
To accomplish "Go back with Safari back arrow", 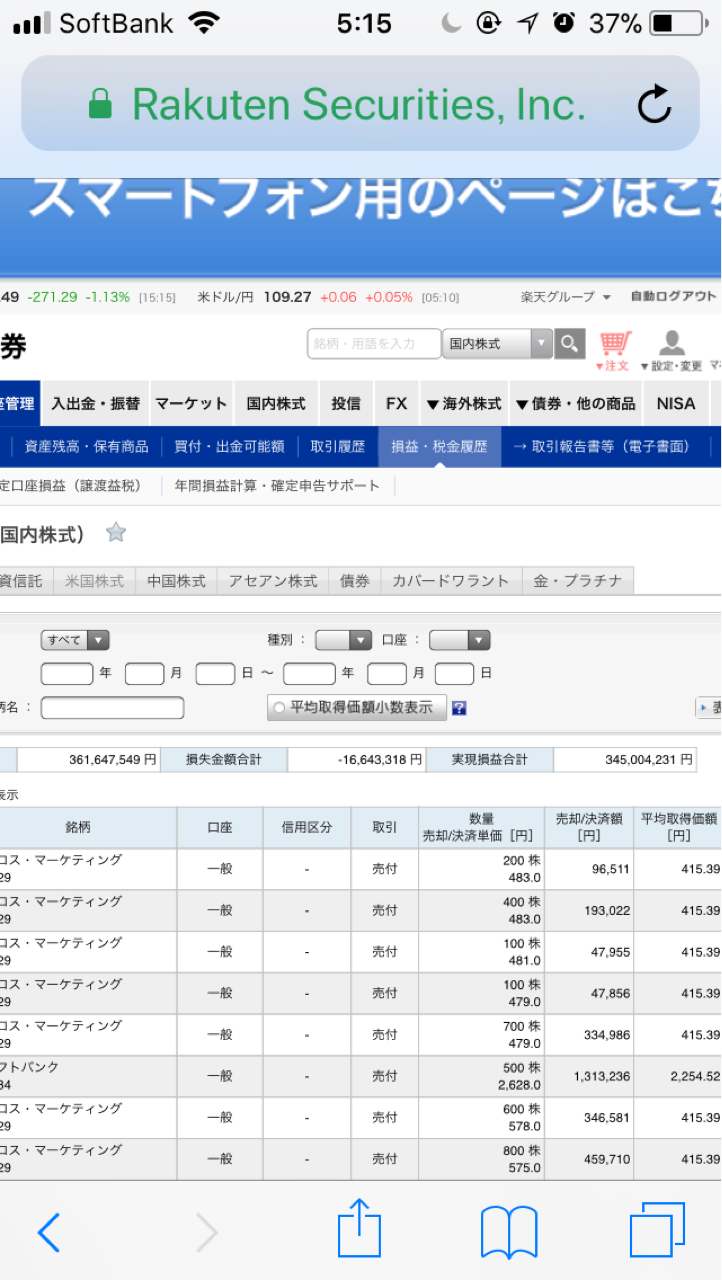I will click(48, 1233).
